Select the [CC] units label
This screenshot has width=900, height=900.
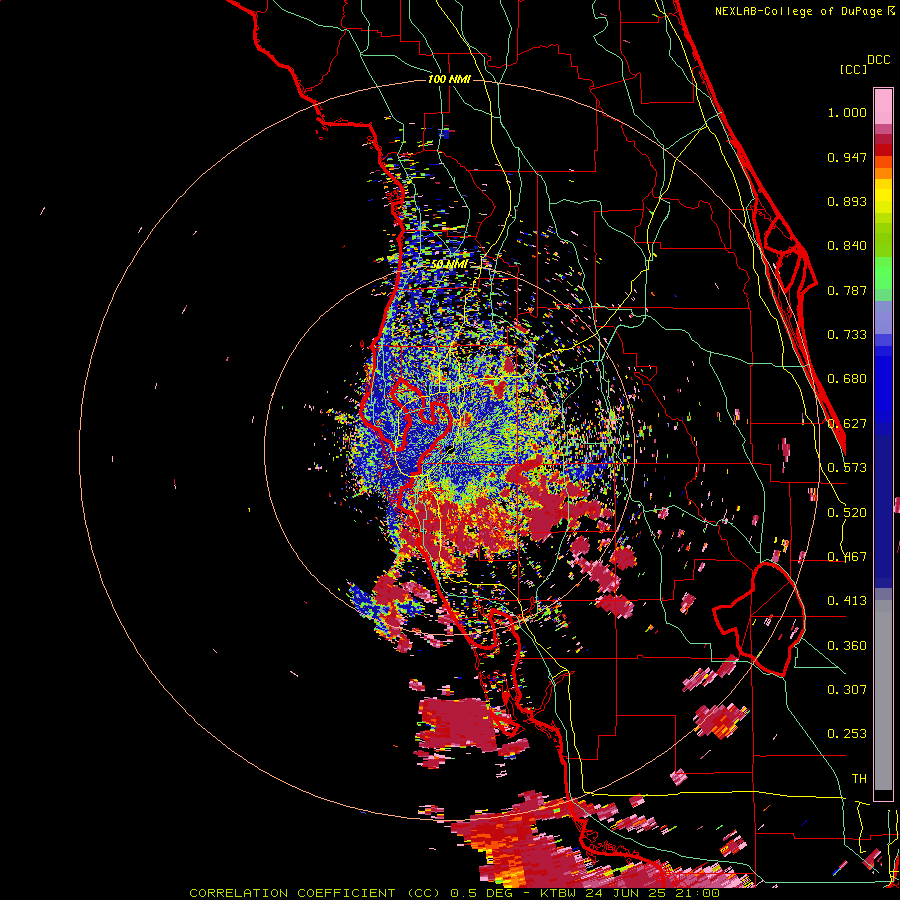tap(854, 69)
